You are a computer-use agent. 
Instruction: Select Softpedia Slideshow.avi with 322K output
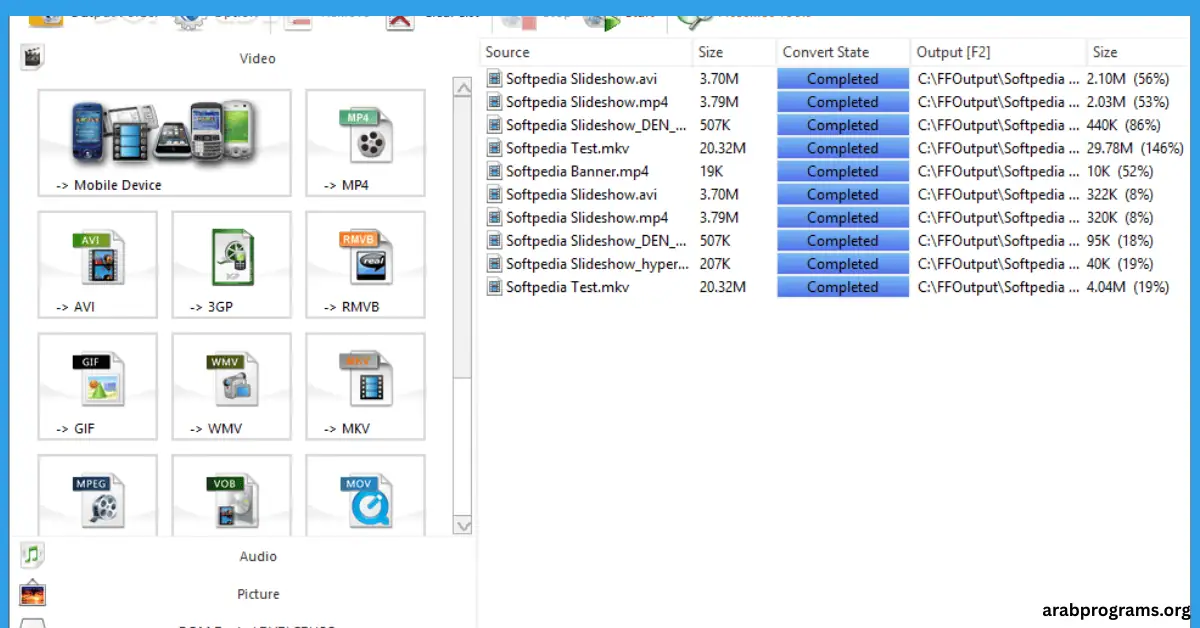(581, 194)
